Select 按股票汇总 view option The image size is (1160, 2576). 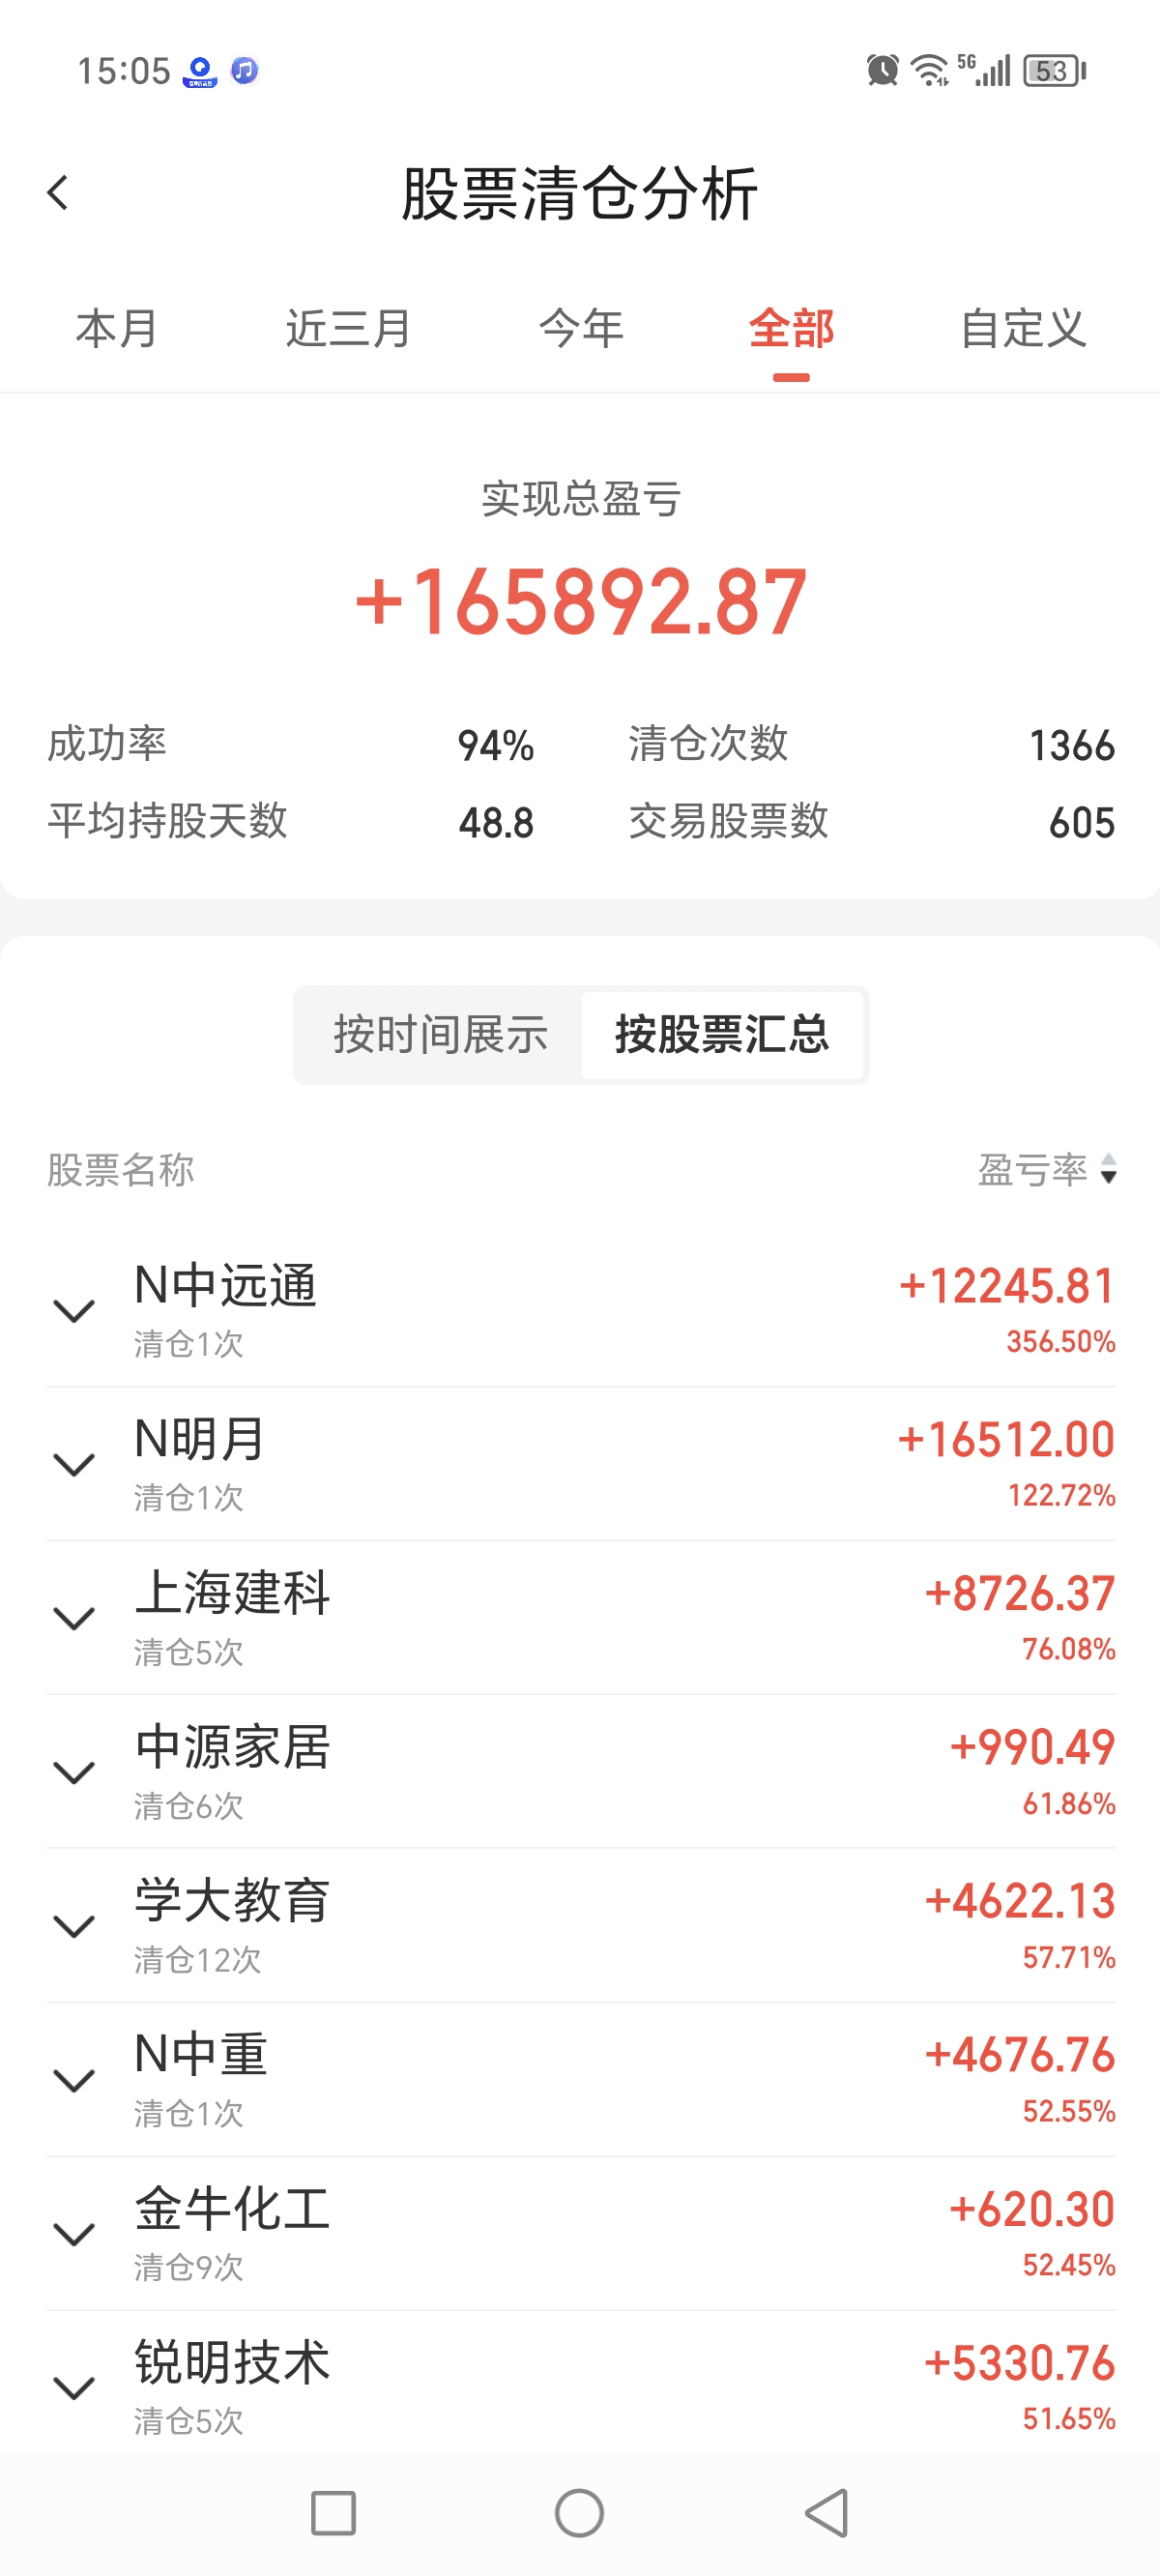click(722, 1035)
